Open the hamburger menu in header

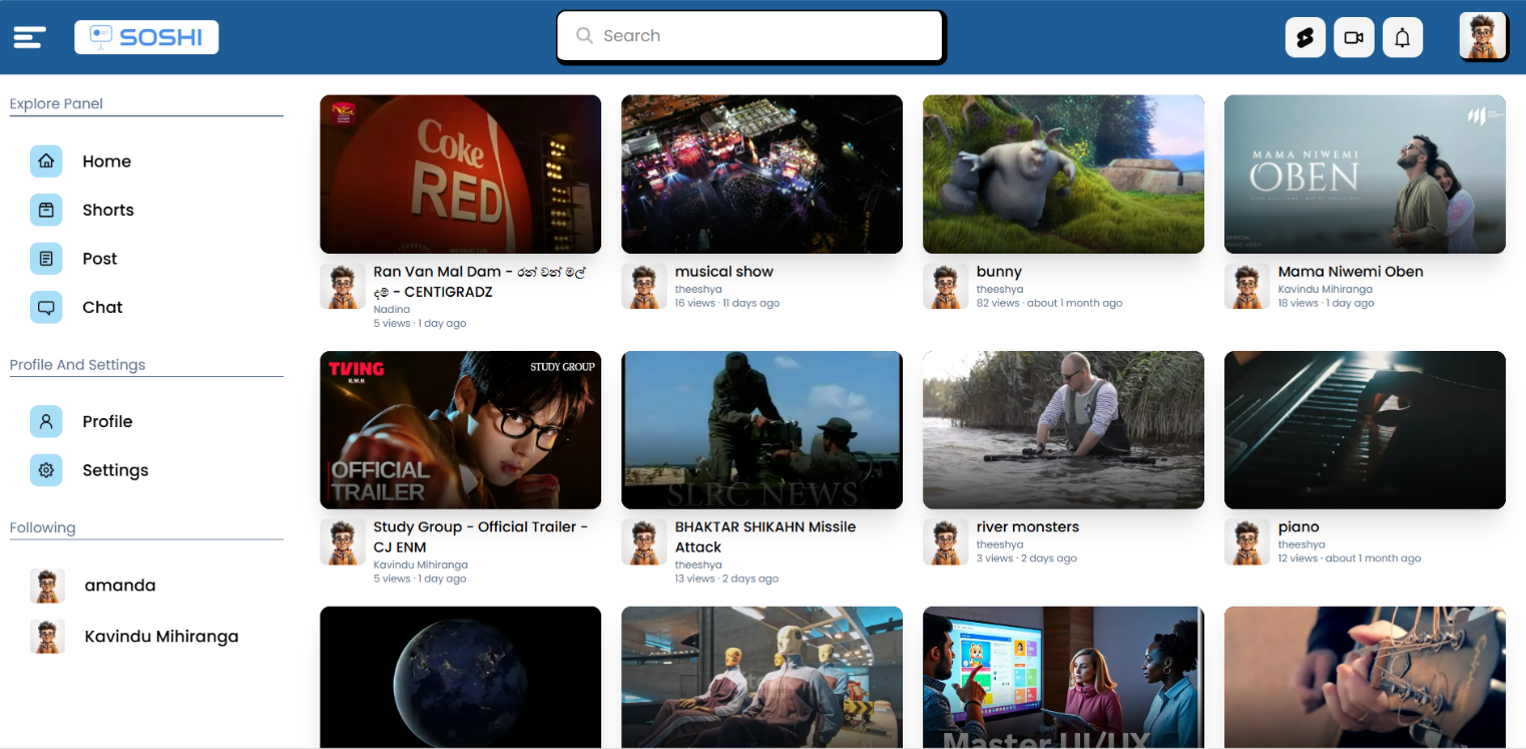pyautogui.click(x=29, y=37)
